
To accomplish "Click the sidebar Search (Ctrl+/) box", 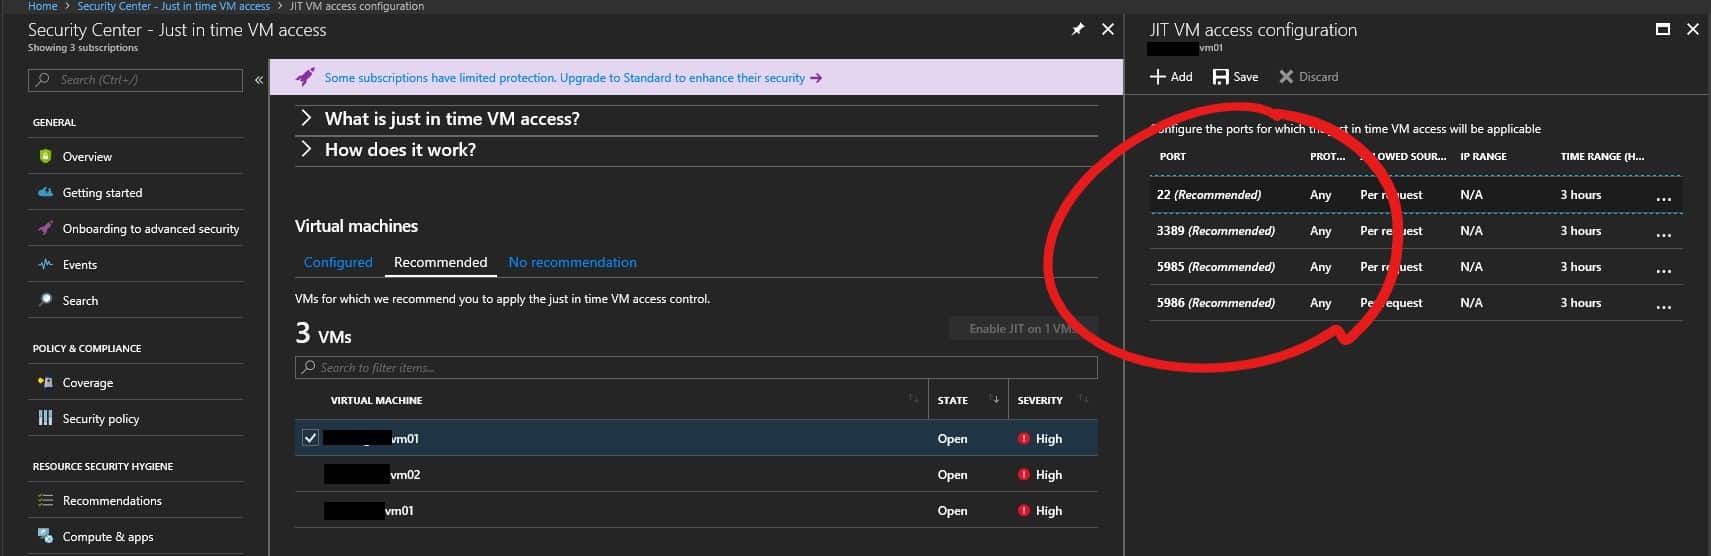I will (x=135, y=80).
